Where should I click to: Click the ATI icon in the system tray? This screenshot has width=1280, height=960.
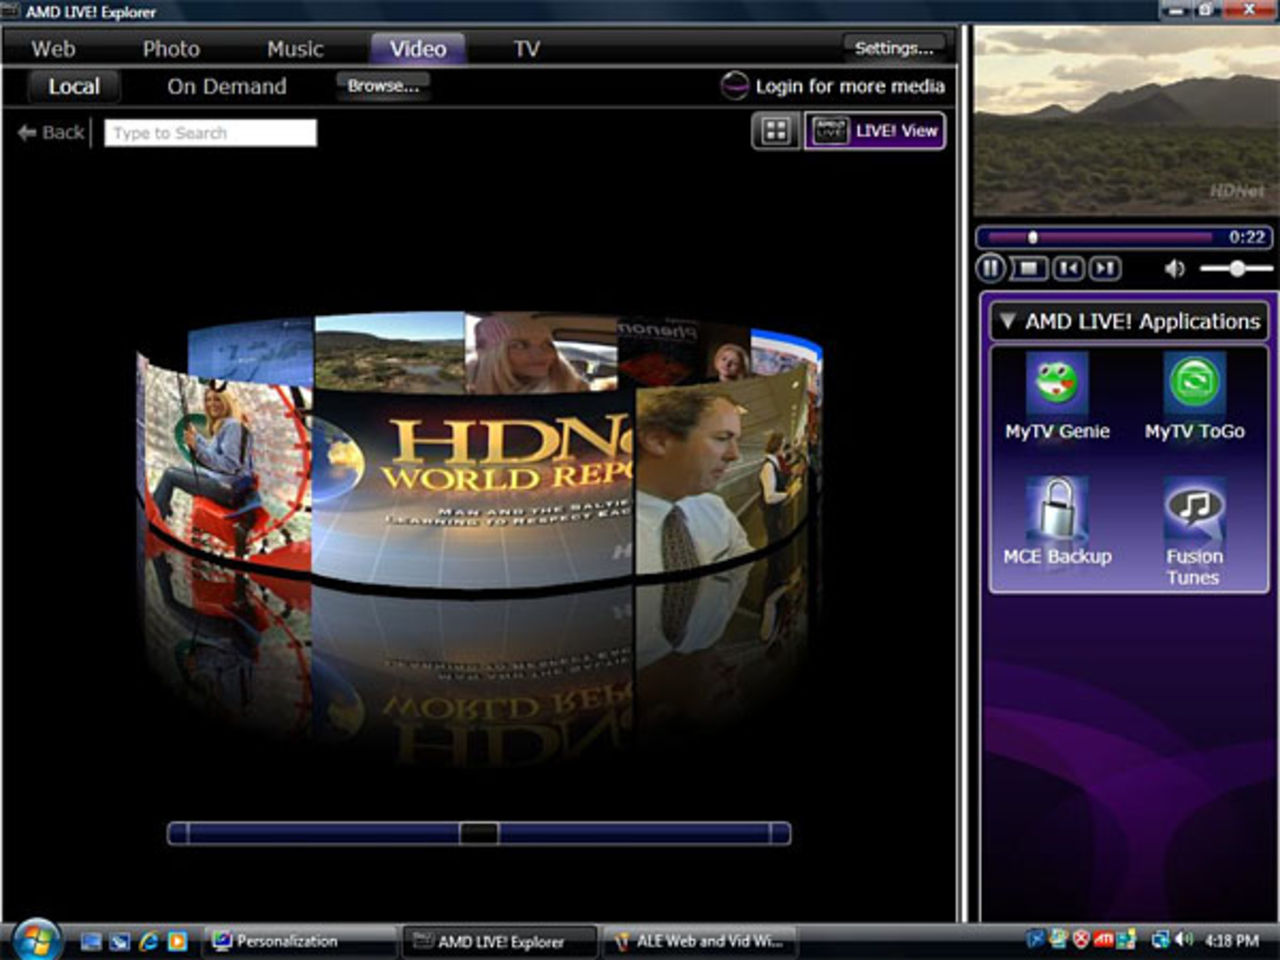(x=1104, y=940)
